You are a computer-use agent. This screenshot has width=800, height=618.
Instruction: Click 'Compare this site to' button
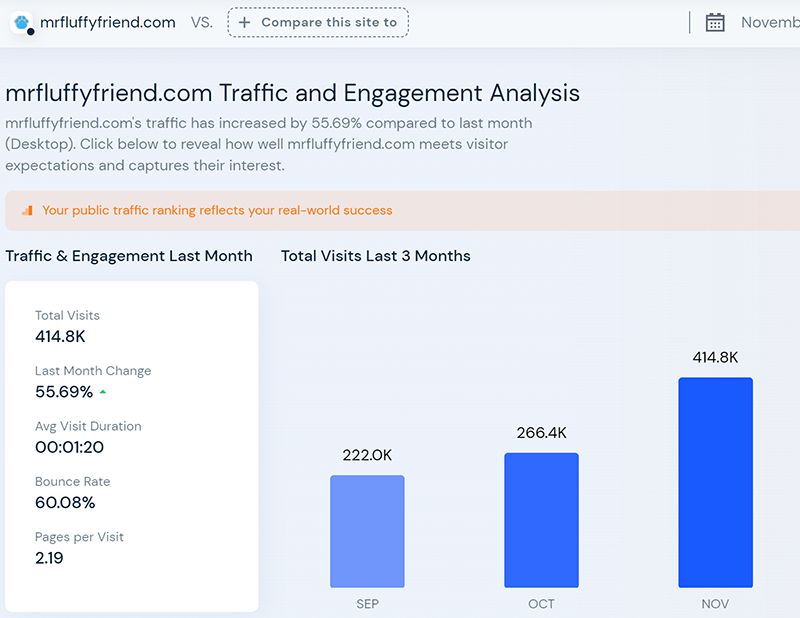click(318, 22)
